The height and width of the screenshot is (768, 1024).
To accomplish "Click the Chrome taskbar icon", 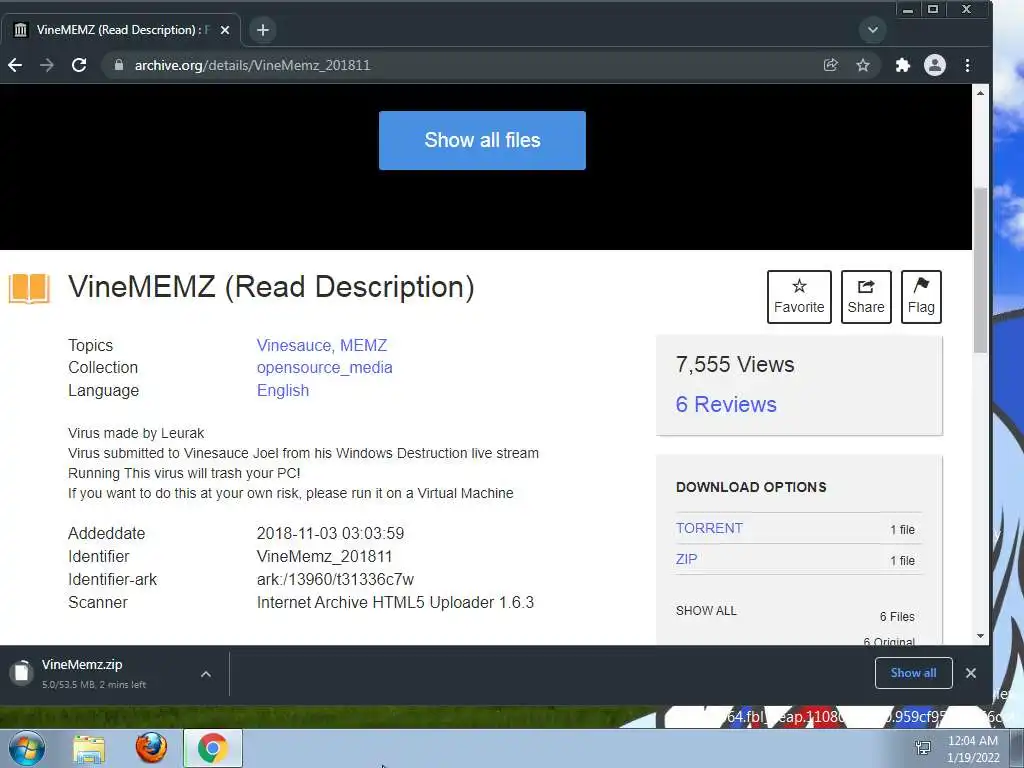I will 212,748.
